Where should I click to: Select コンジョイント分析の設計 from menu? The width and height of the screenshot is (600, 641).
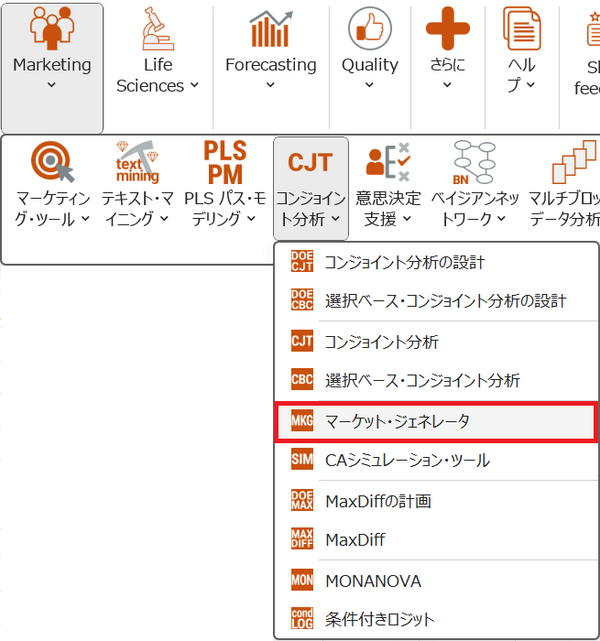[x=404, y=262]
